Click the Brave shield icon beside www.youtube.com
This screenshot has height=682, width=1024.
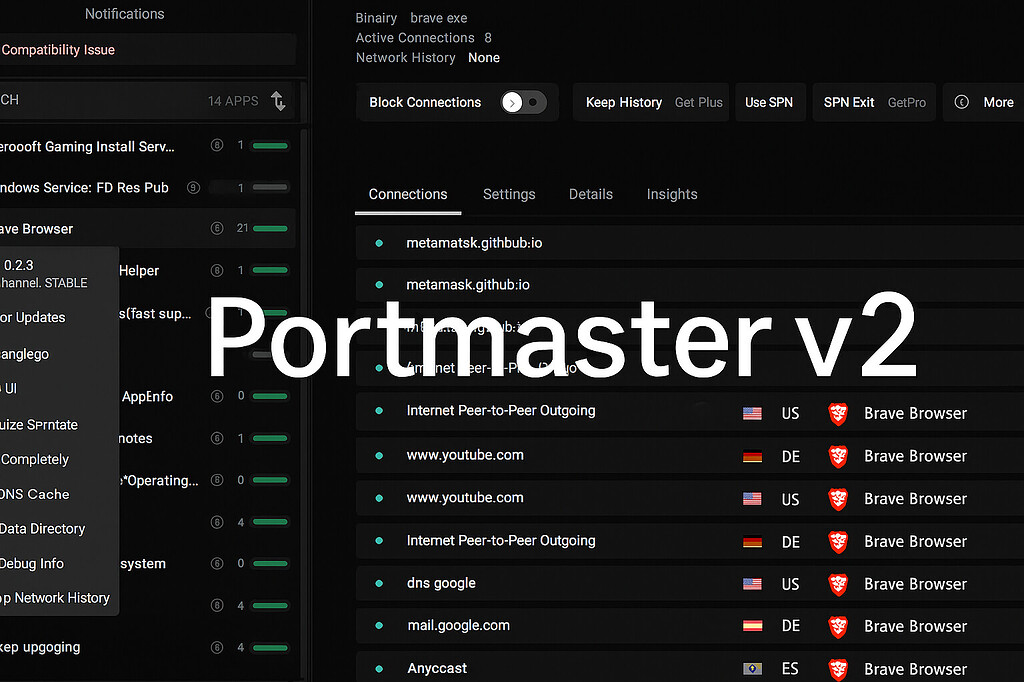(x=838, y=456)
